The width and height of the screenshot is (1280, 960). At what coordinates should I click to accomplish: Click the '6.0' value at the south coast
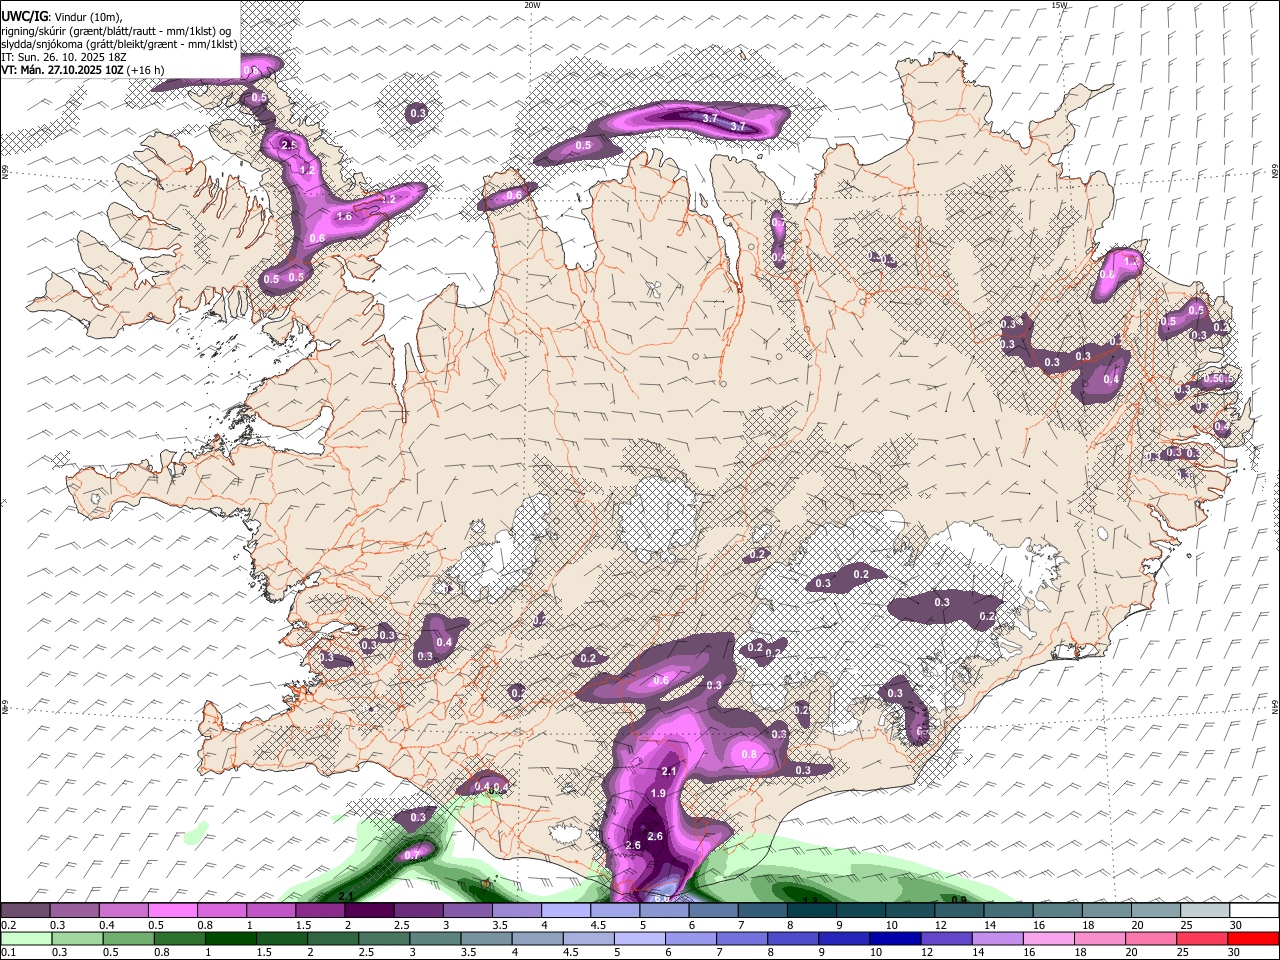point(661,898)
